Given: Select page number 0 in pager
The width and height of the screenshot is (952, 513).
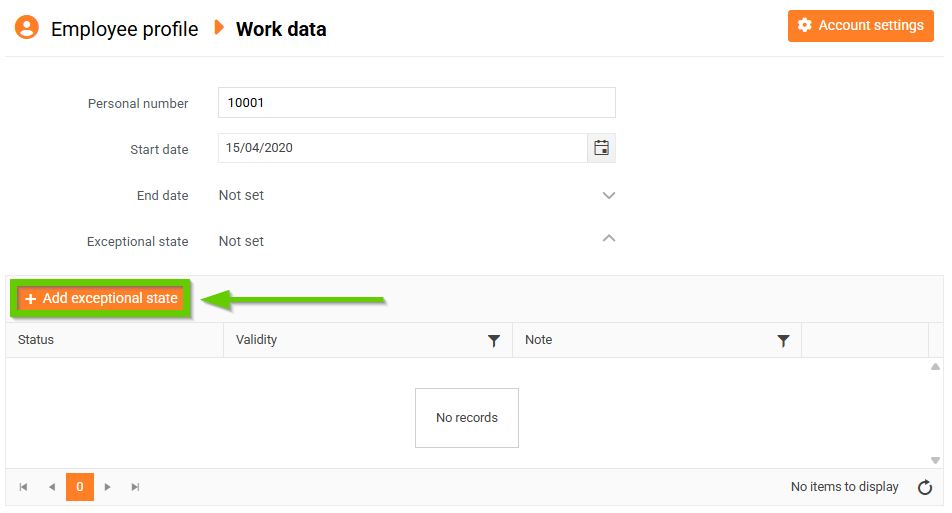Looking at the screenshot, I should 80,487.
